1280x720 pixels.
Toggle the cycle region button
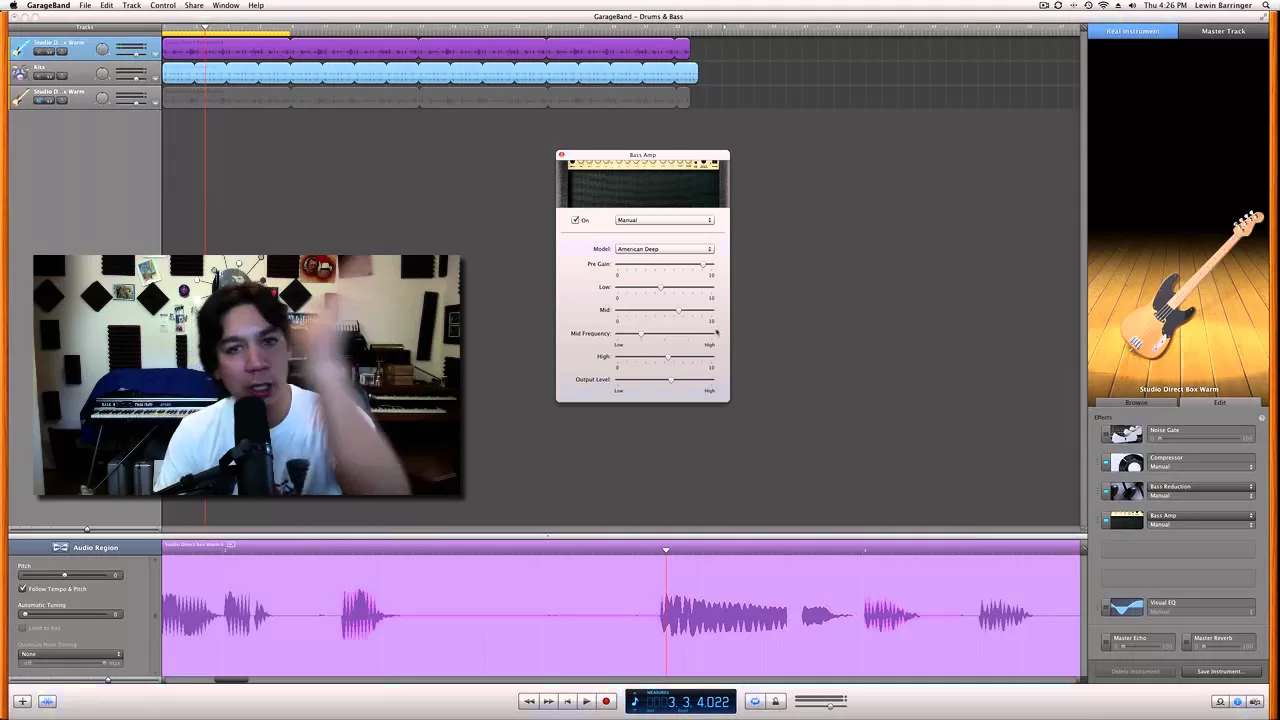[755, 702]
